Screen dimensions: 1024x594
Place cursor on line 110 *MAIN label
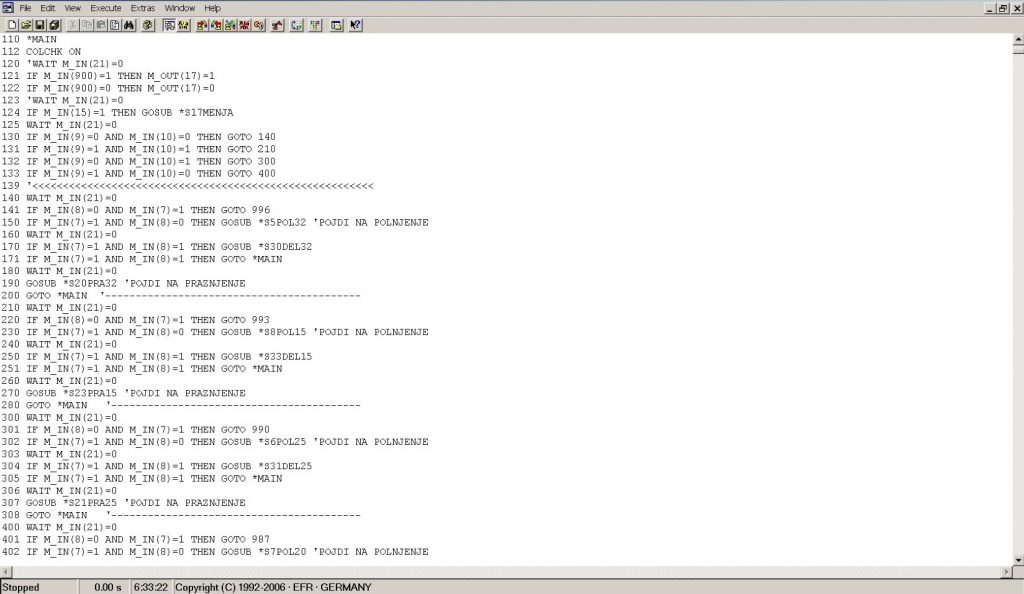43,39
